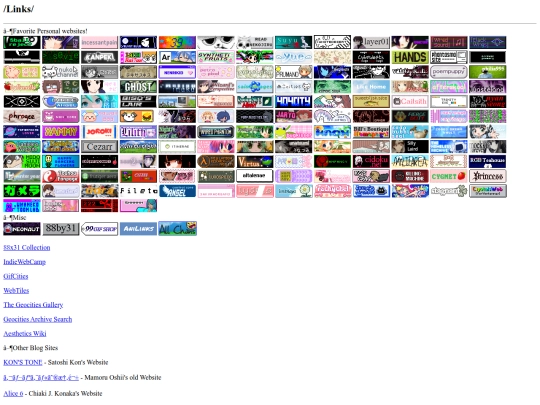This screenshot has height=405, width=540.
Task: Click the Suyu teal badge
Action: click(294, 42)
